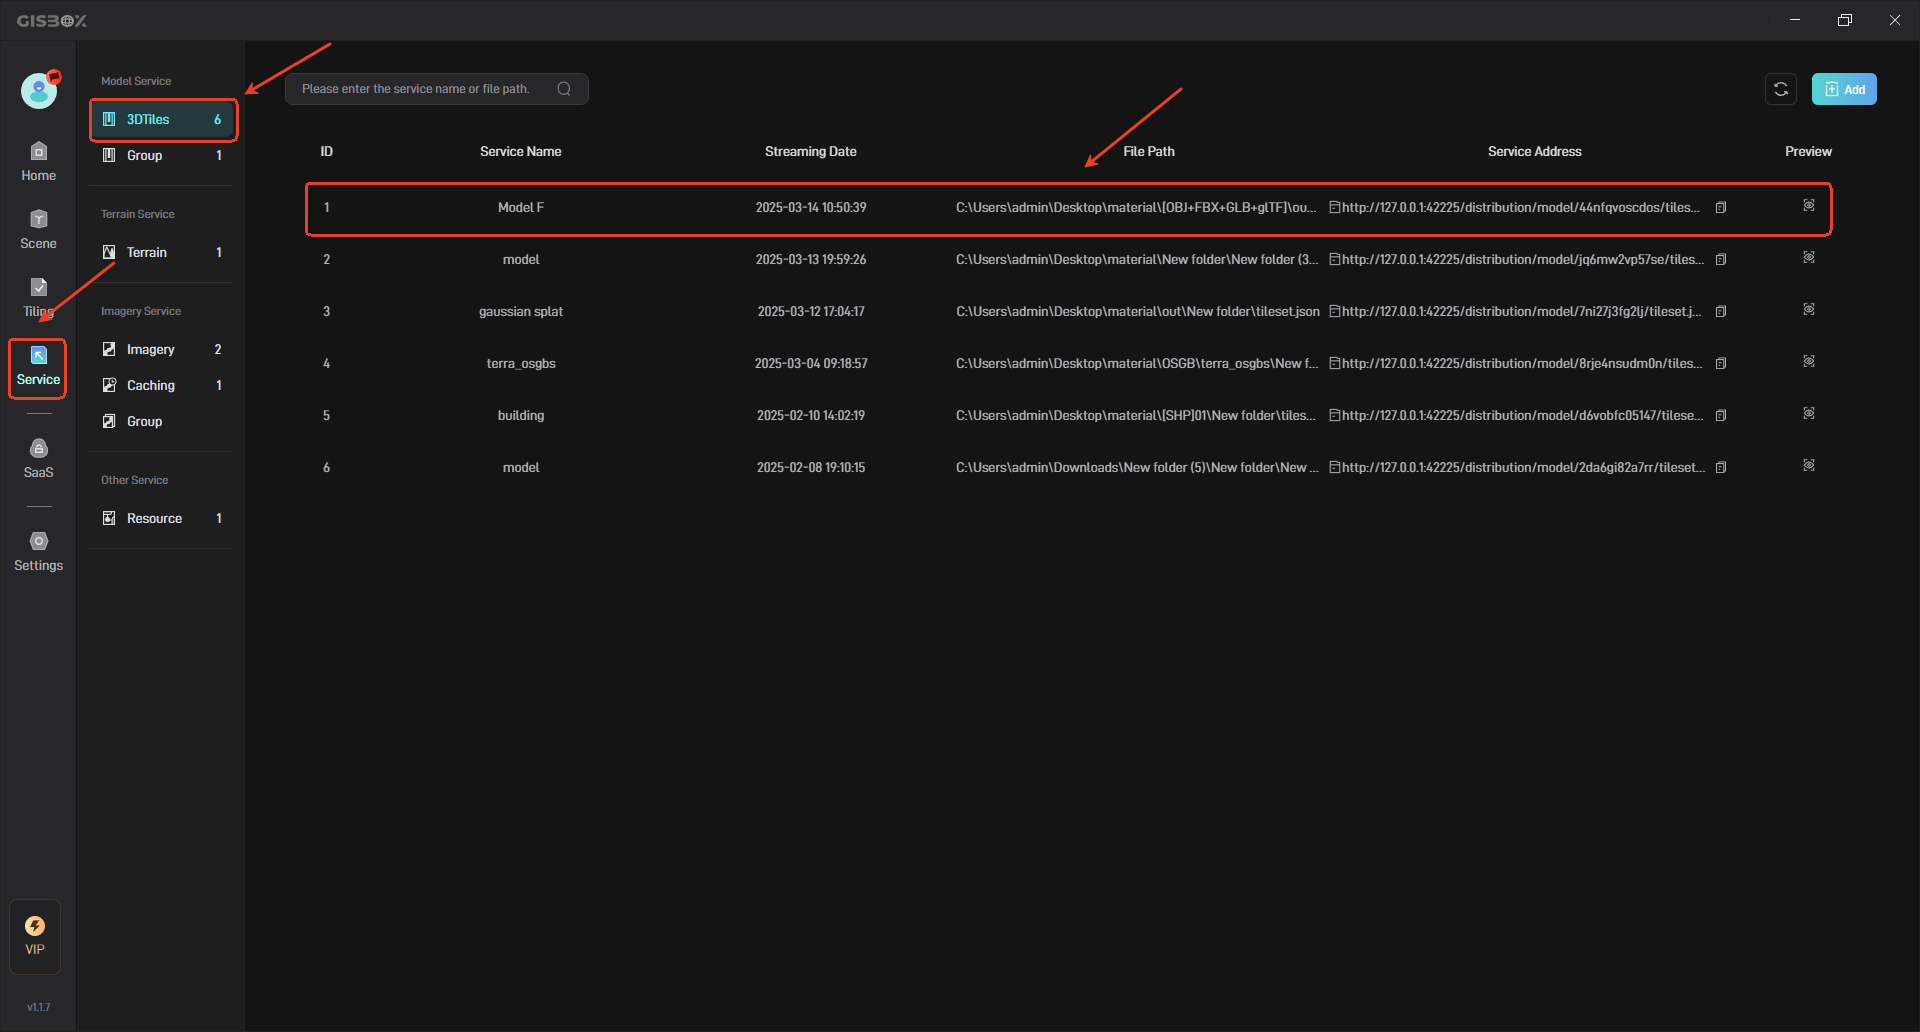Select 3DTiles model service

[x=164, y=120]
